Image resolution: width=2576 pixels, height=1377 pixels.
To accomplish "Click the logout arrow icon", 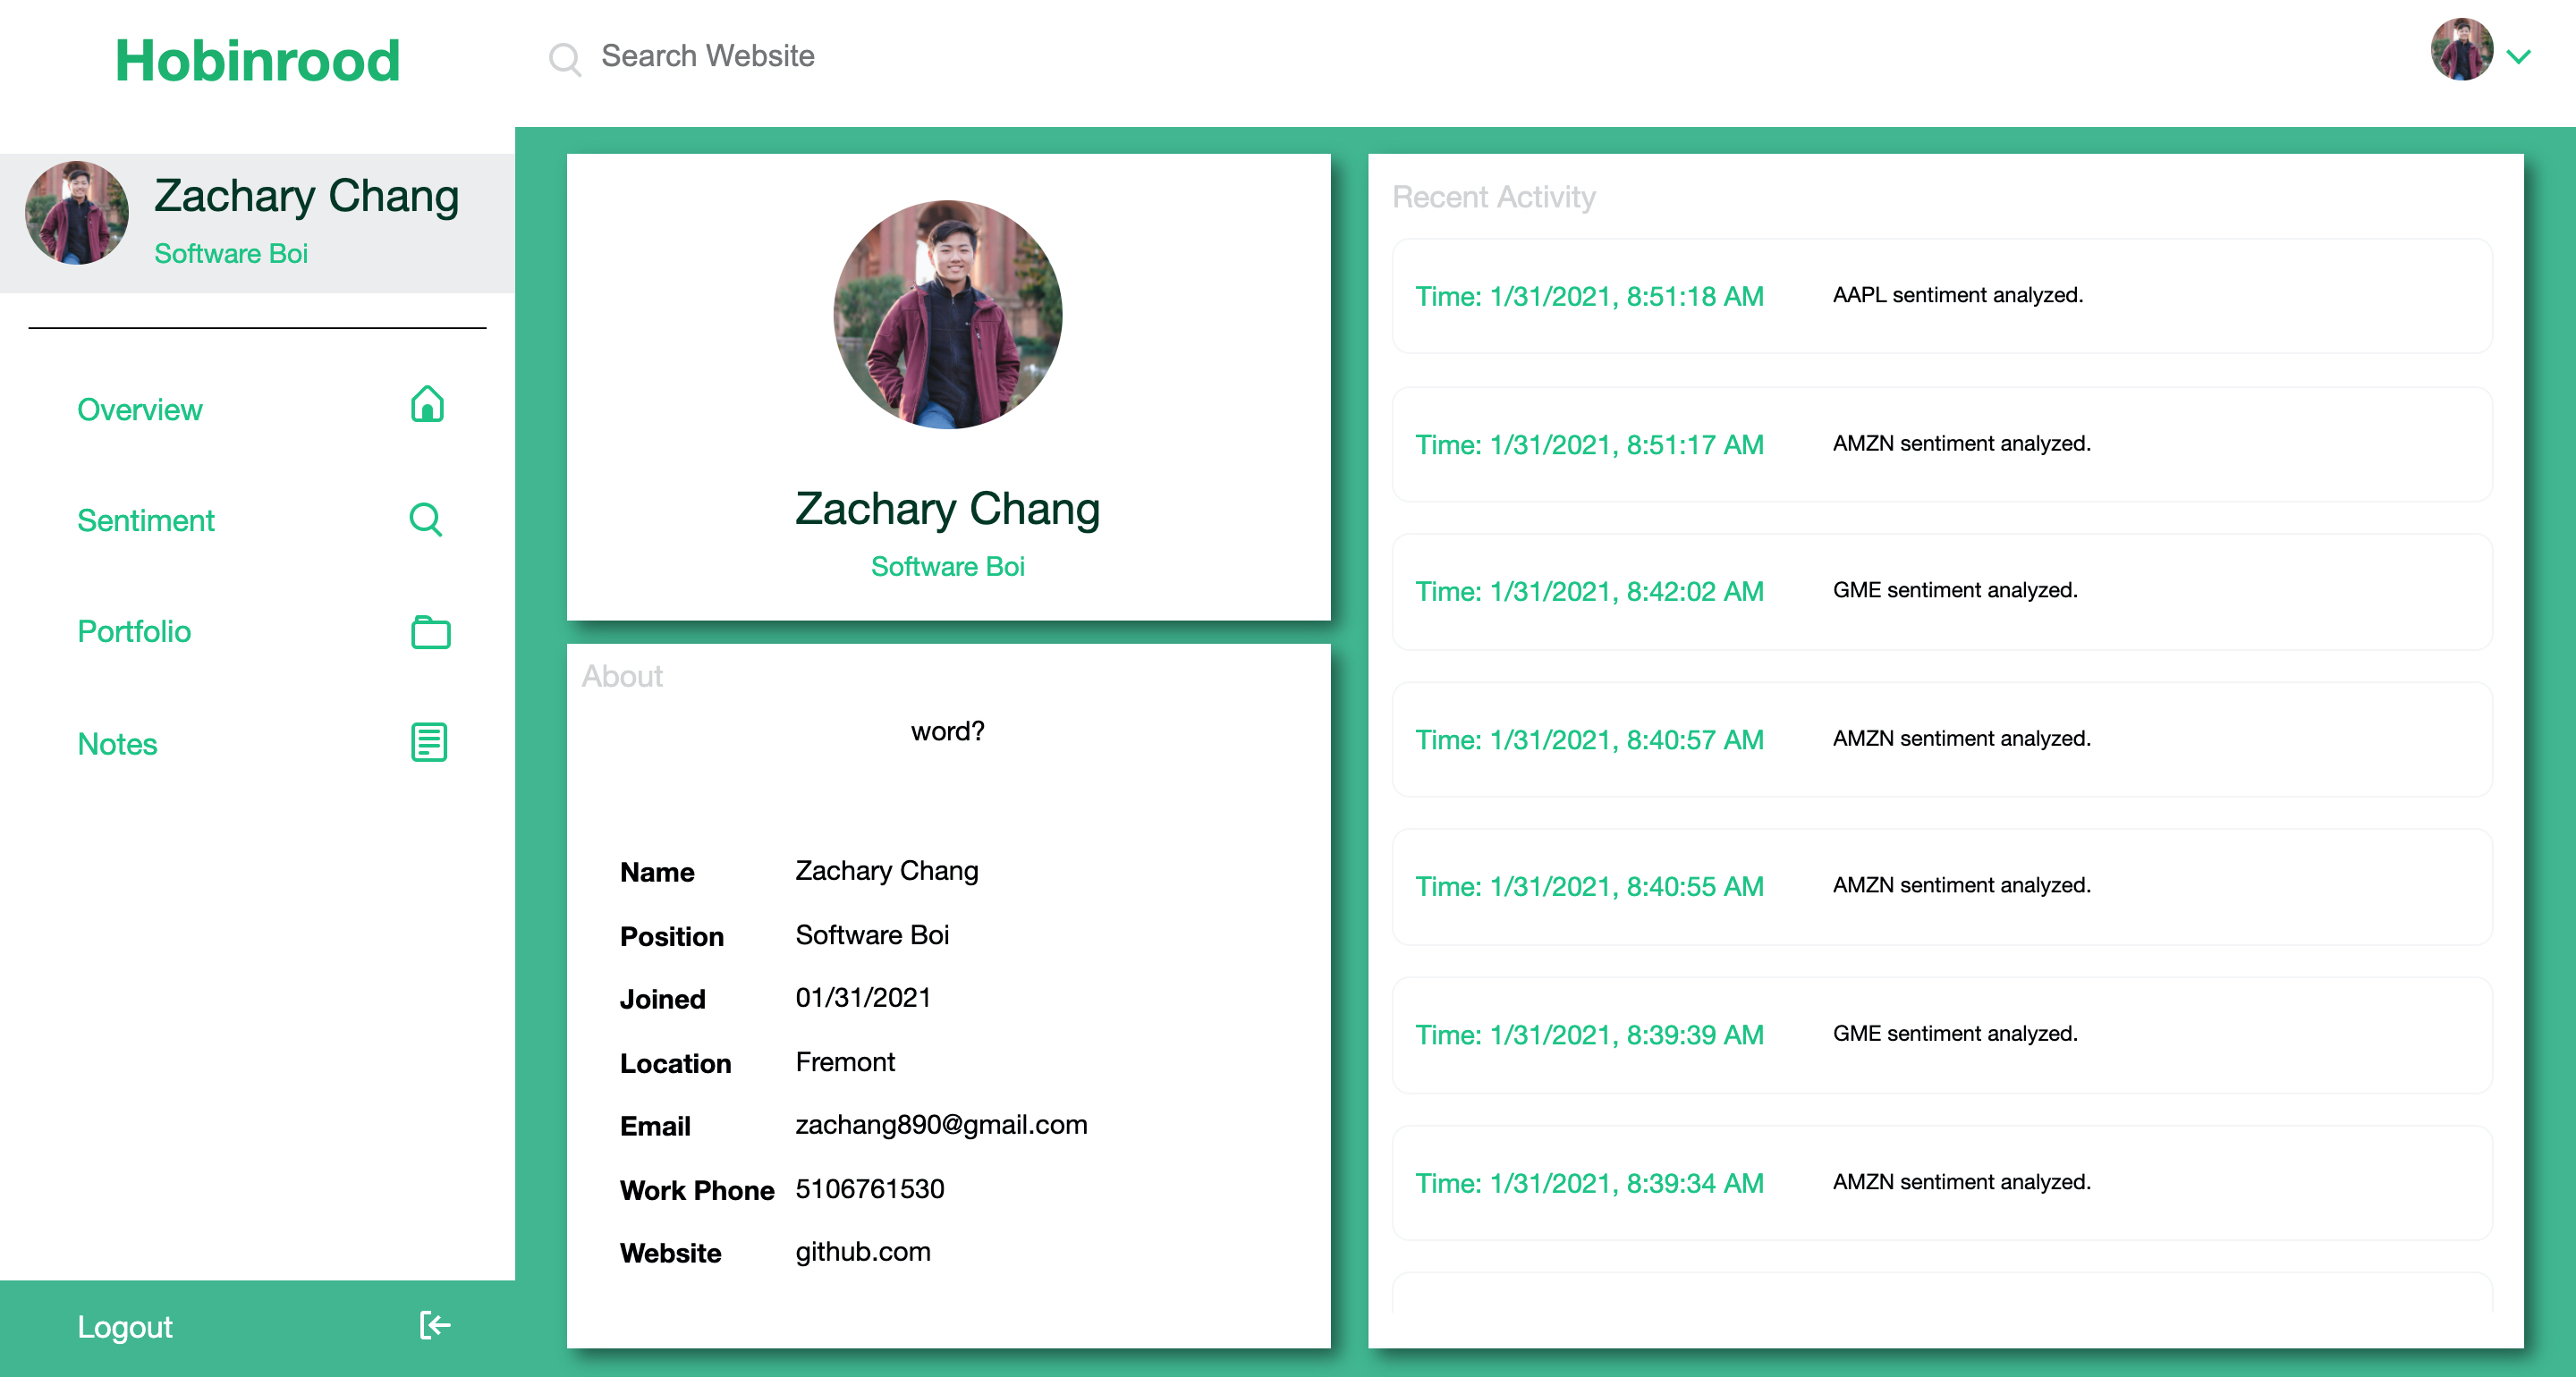I will [x=435, y=1325].
